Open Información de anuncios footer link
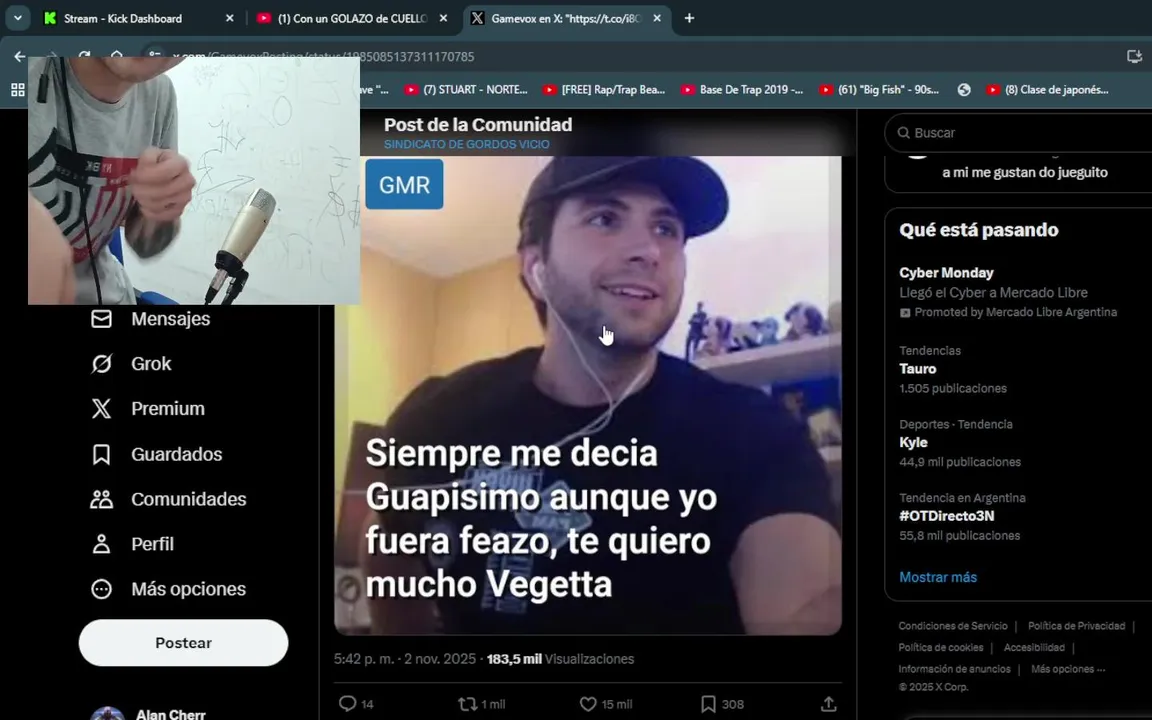1152x720 pixels. 954,669
